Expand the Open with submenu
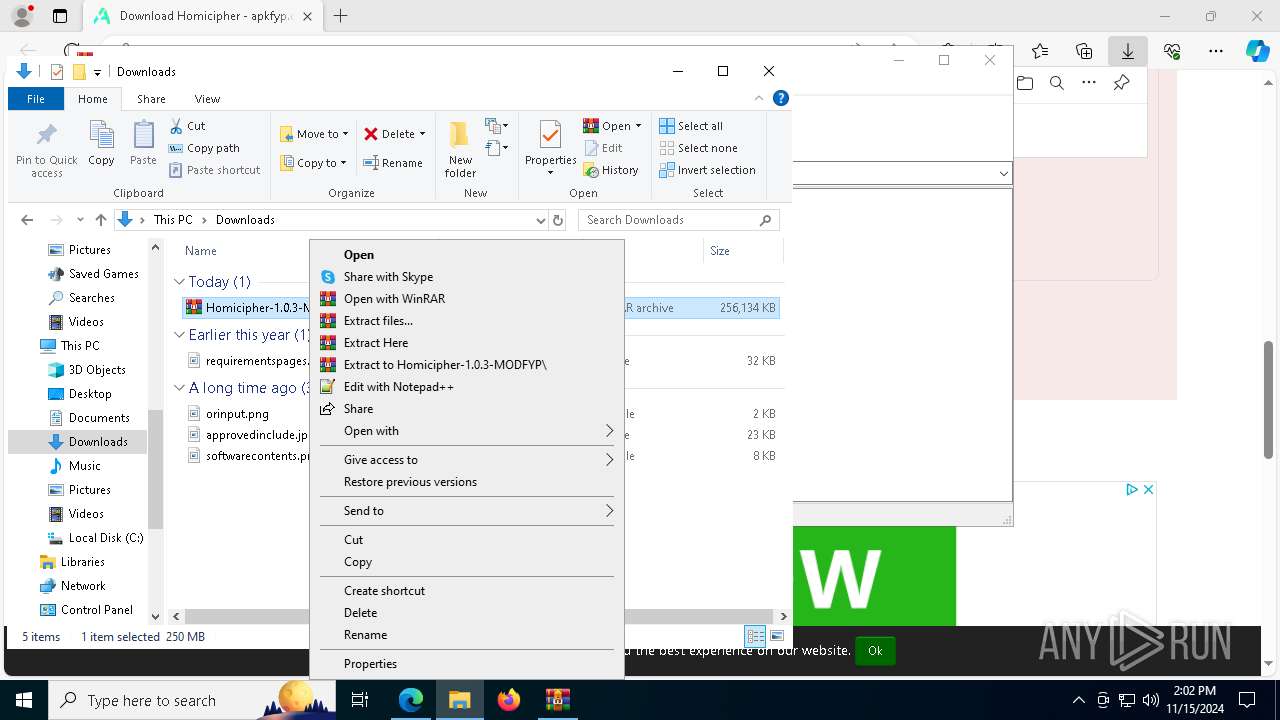The width and height of the screenshot is (1280, 720). pos(467,431)
